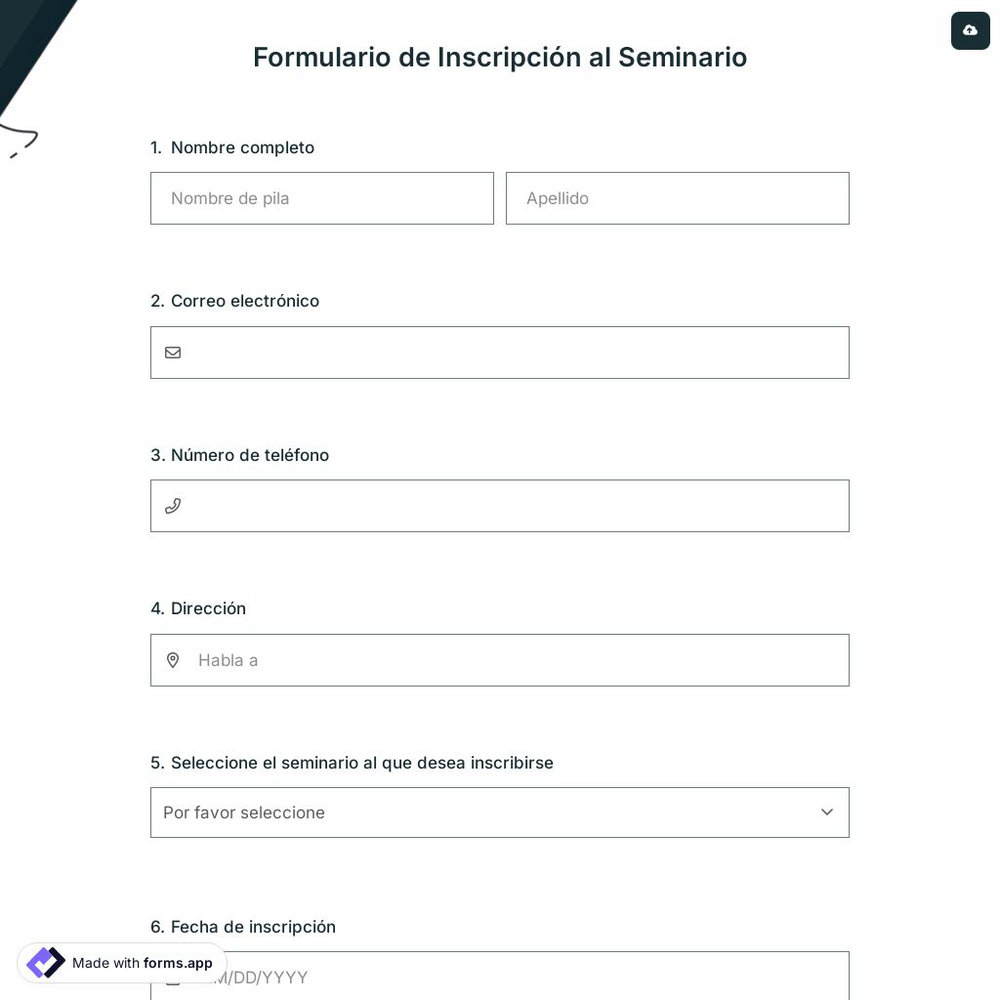This screenshot has width=1000, height=1000.
Task: Click the forms.app link text
Action: (178, 963)
